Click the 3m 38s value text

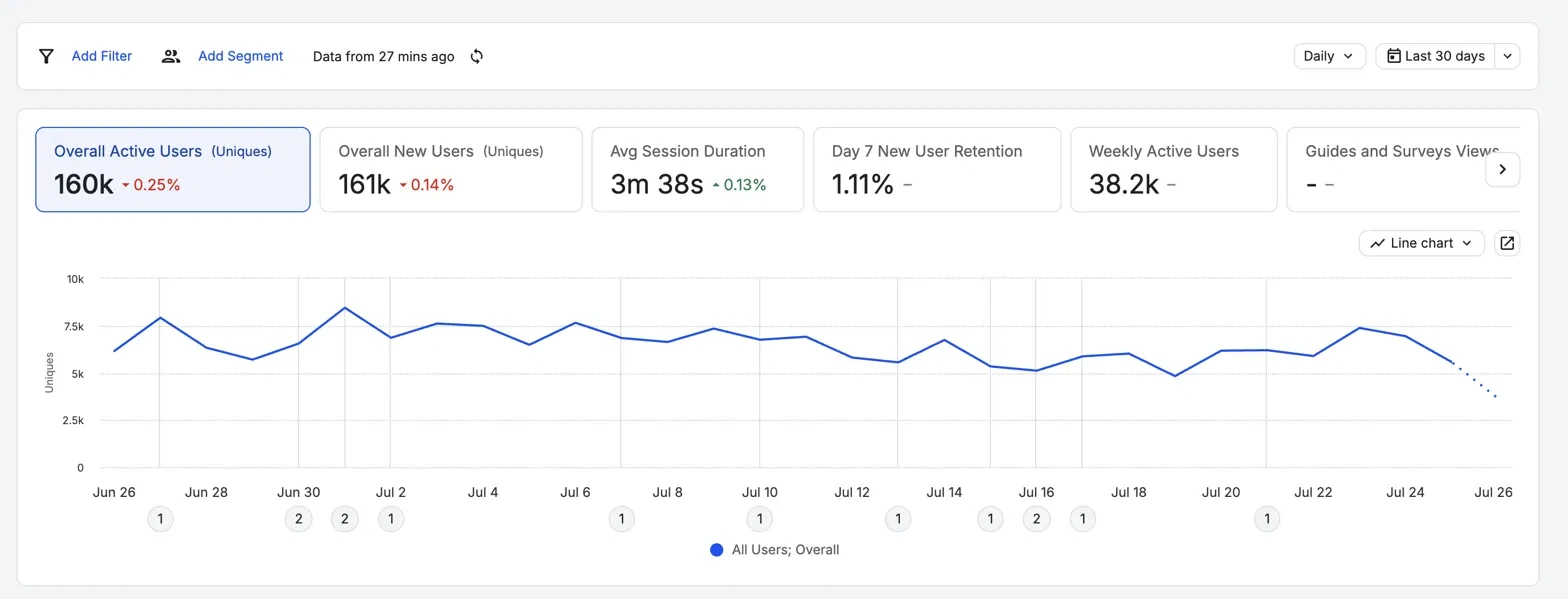[657, 184]
